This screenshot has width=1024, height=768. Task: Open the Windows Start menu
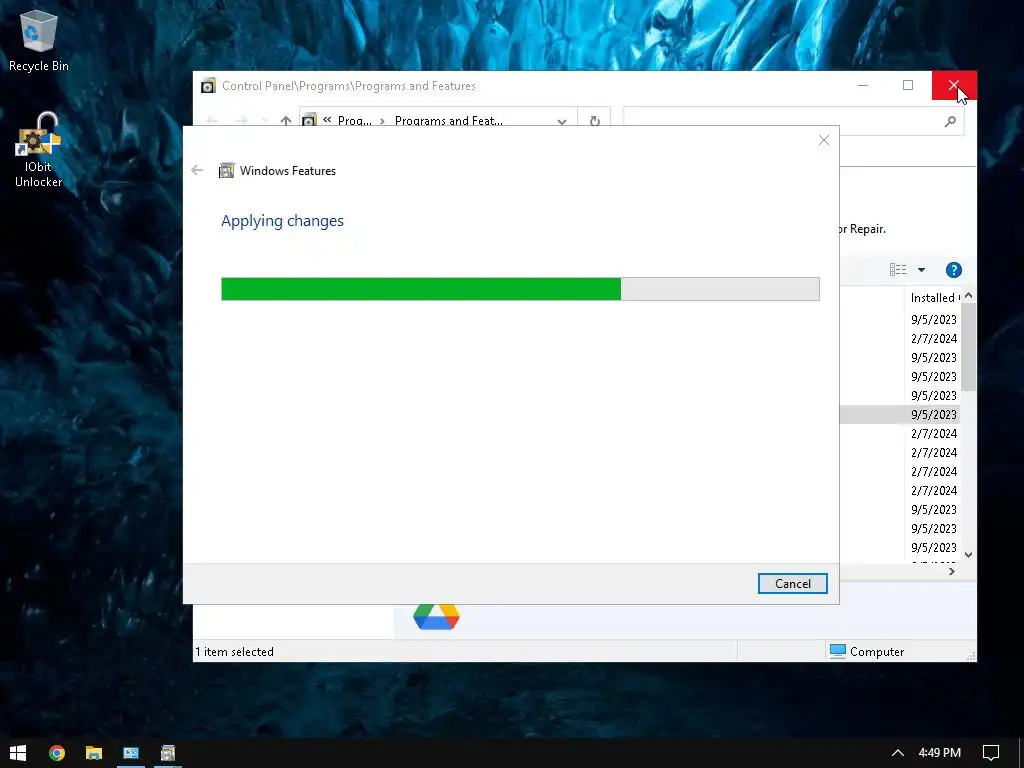[x=18, y=753]
